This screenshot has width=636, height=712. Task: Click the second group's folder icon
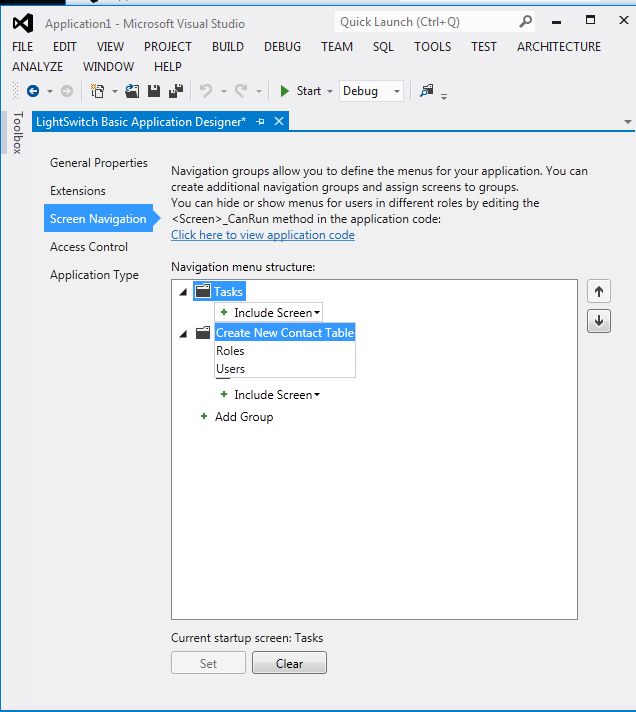203,333
